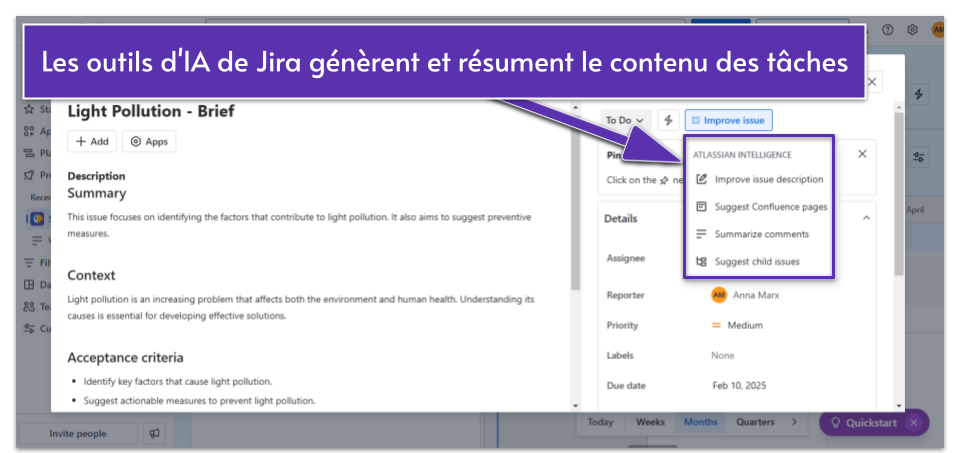Click the timeline next chevron after Quarters
This screenshot has width=960, height=453.
[795, 422]
